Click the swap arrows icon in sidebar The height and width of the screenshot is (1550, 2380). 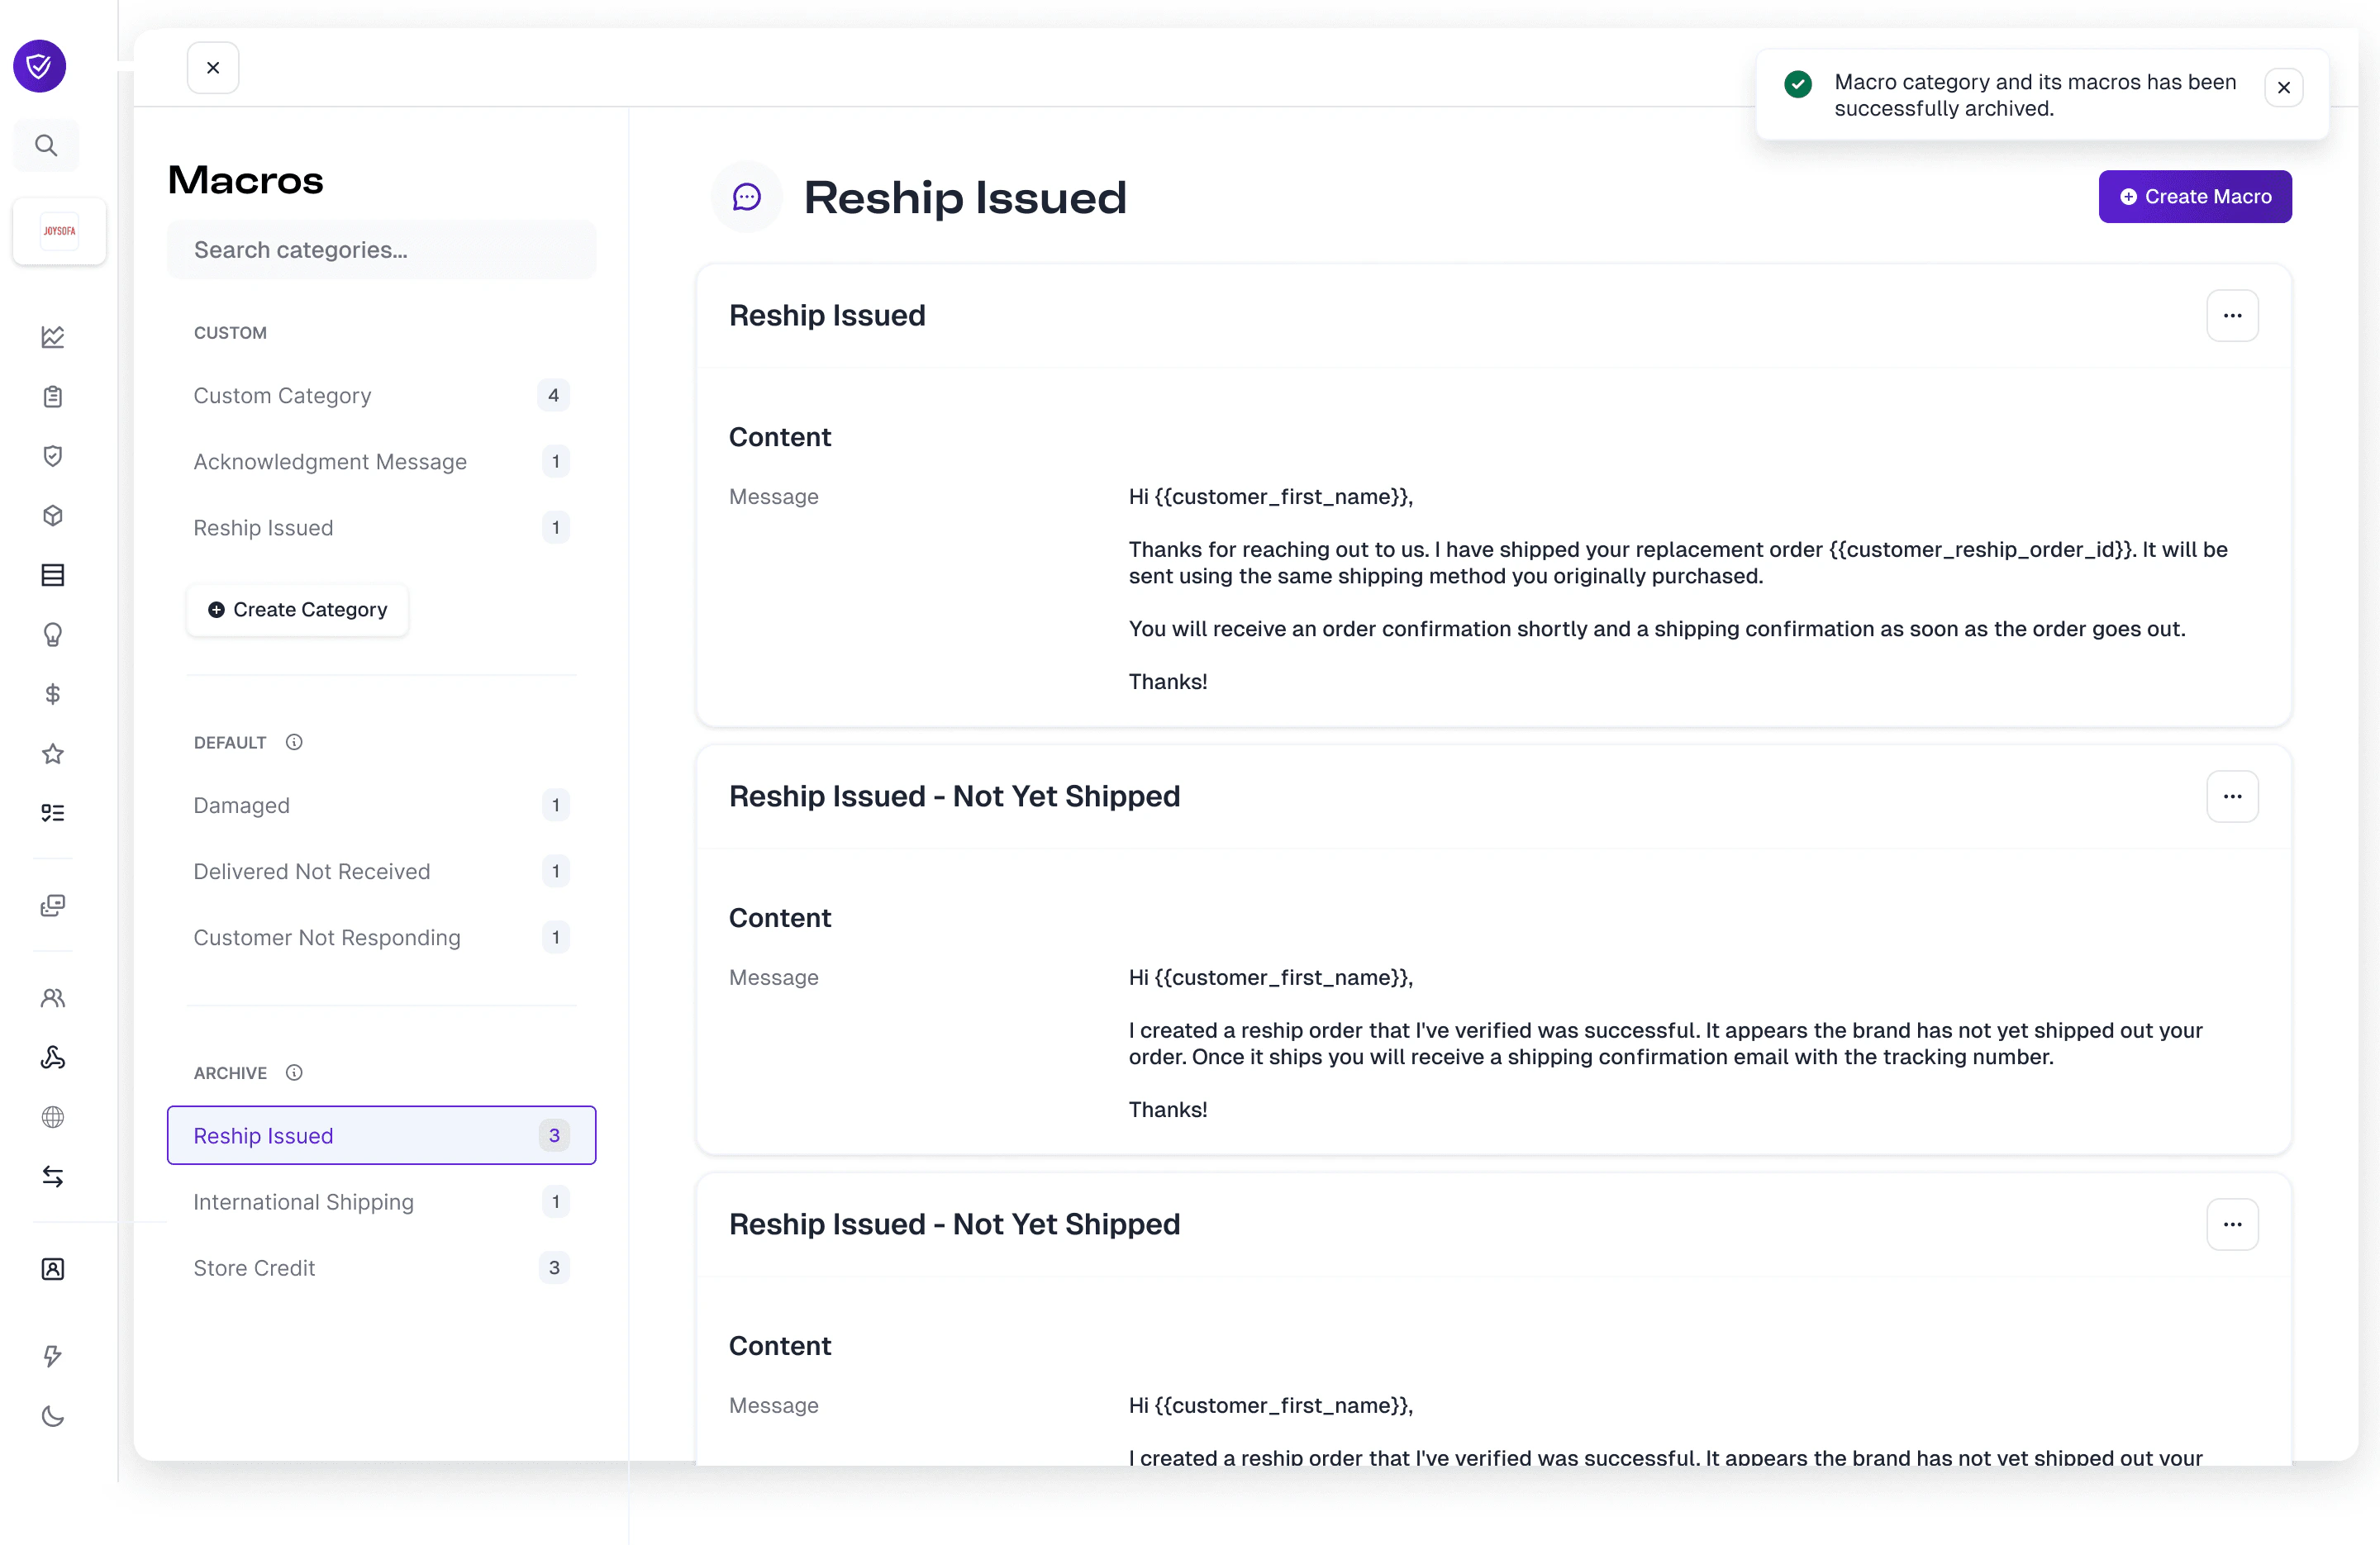(x=53, y=1177)
